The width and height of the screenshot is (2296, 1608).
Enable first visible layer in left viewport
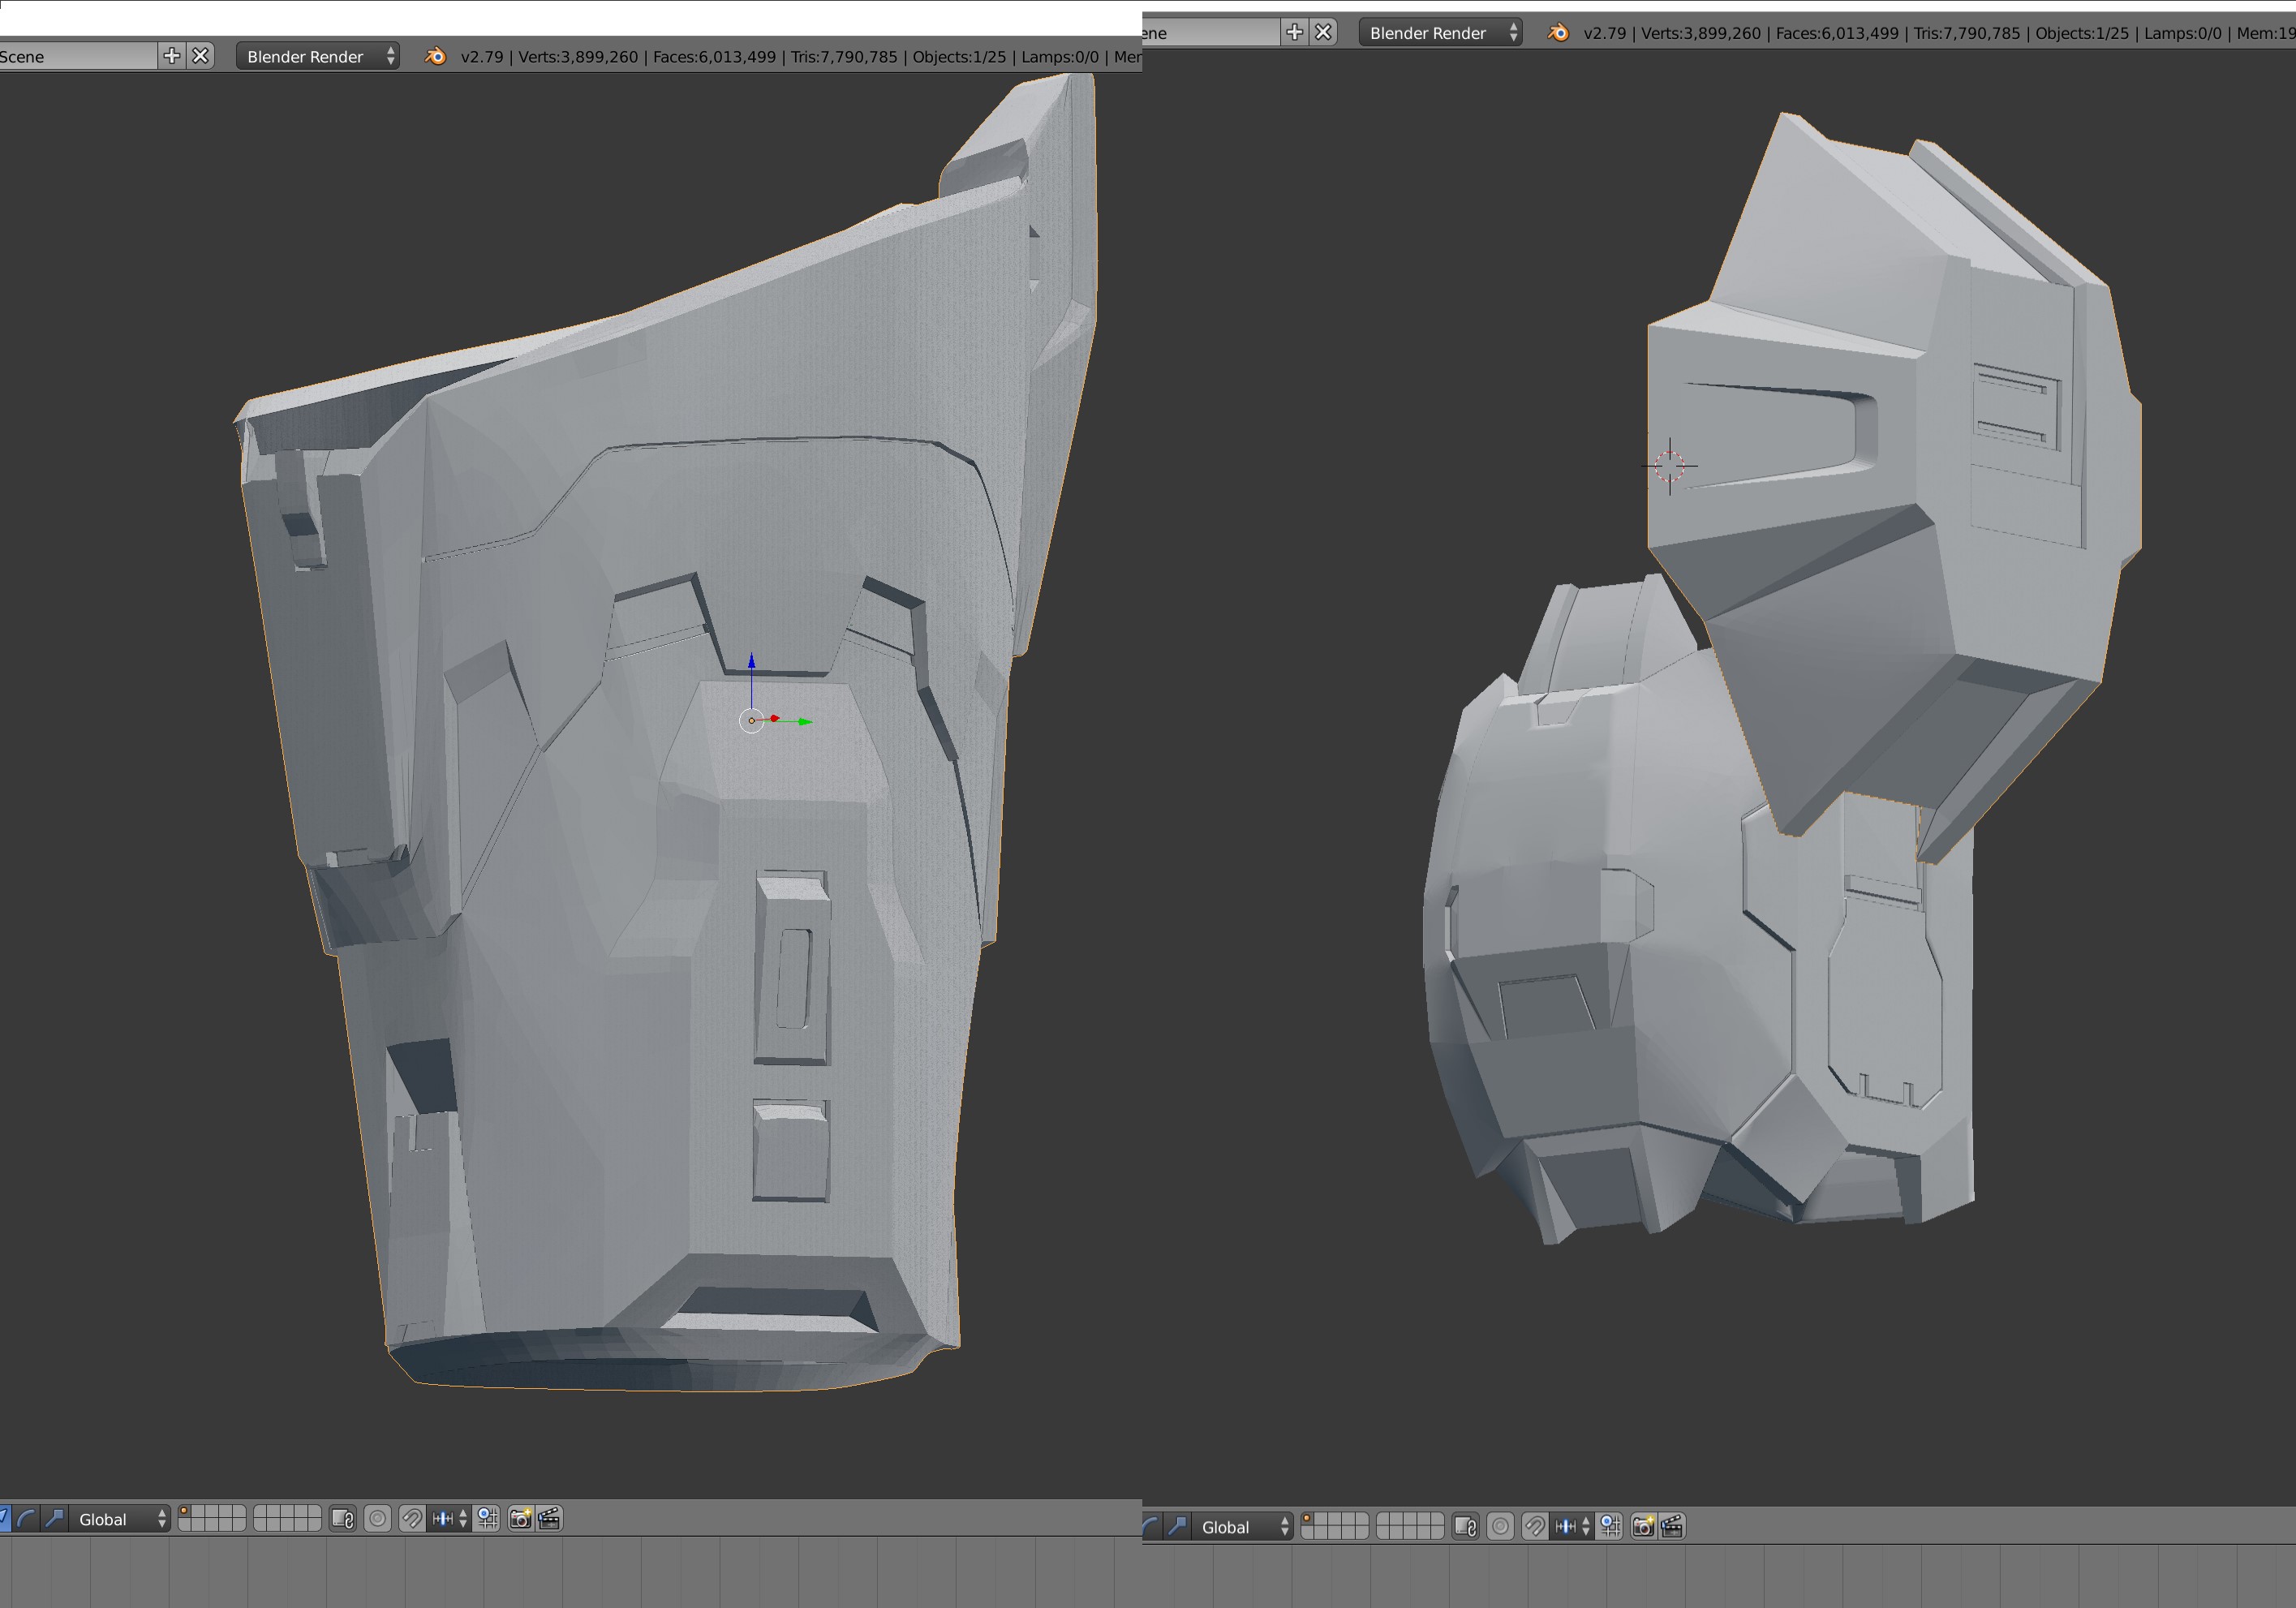coord(185,1512)
